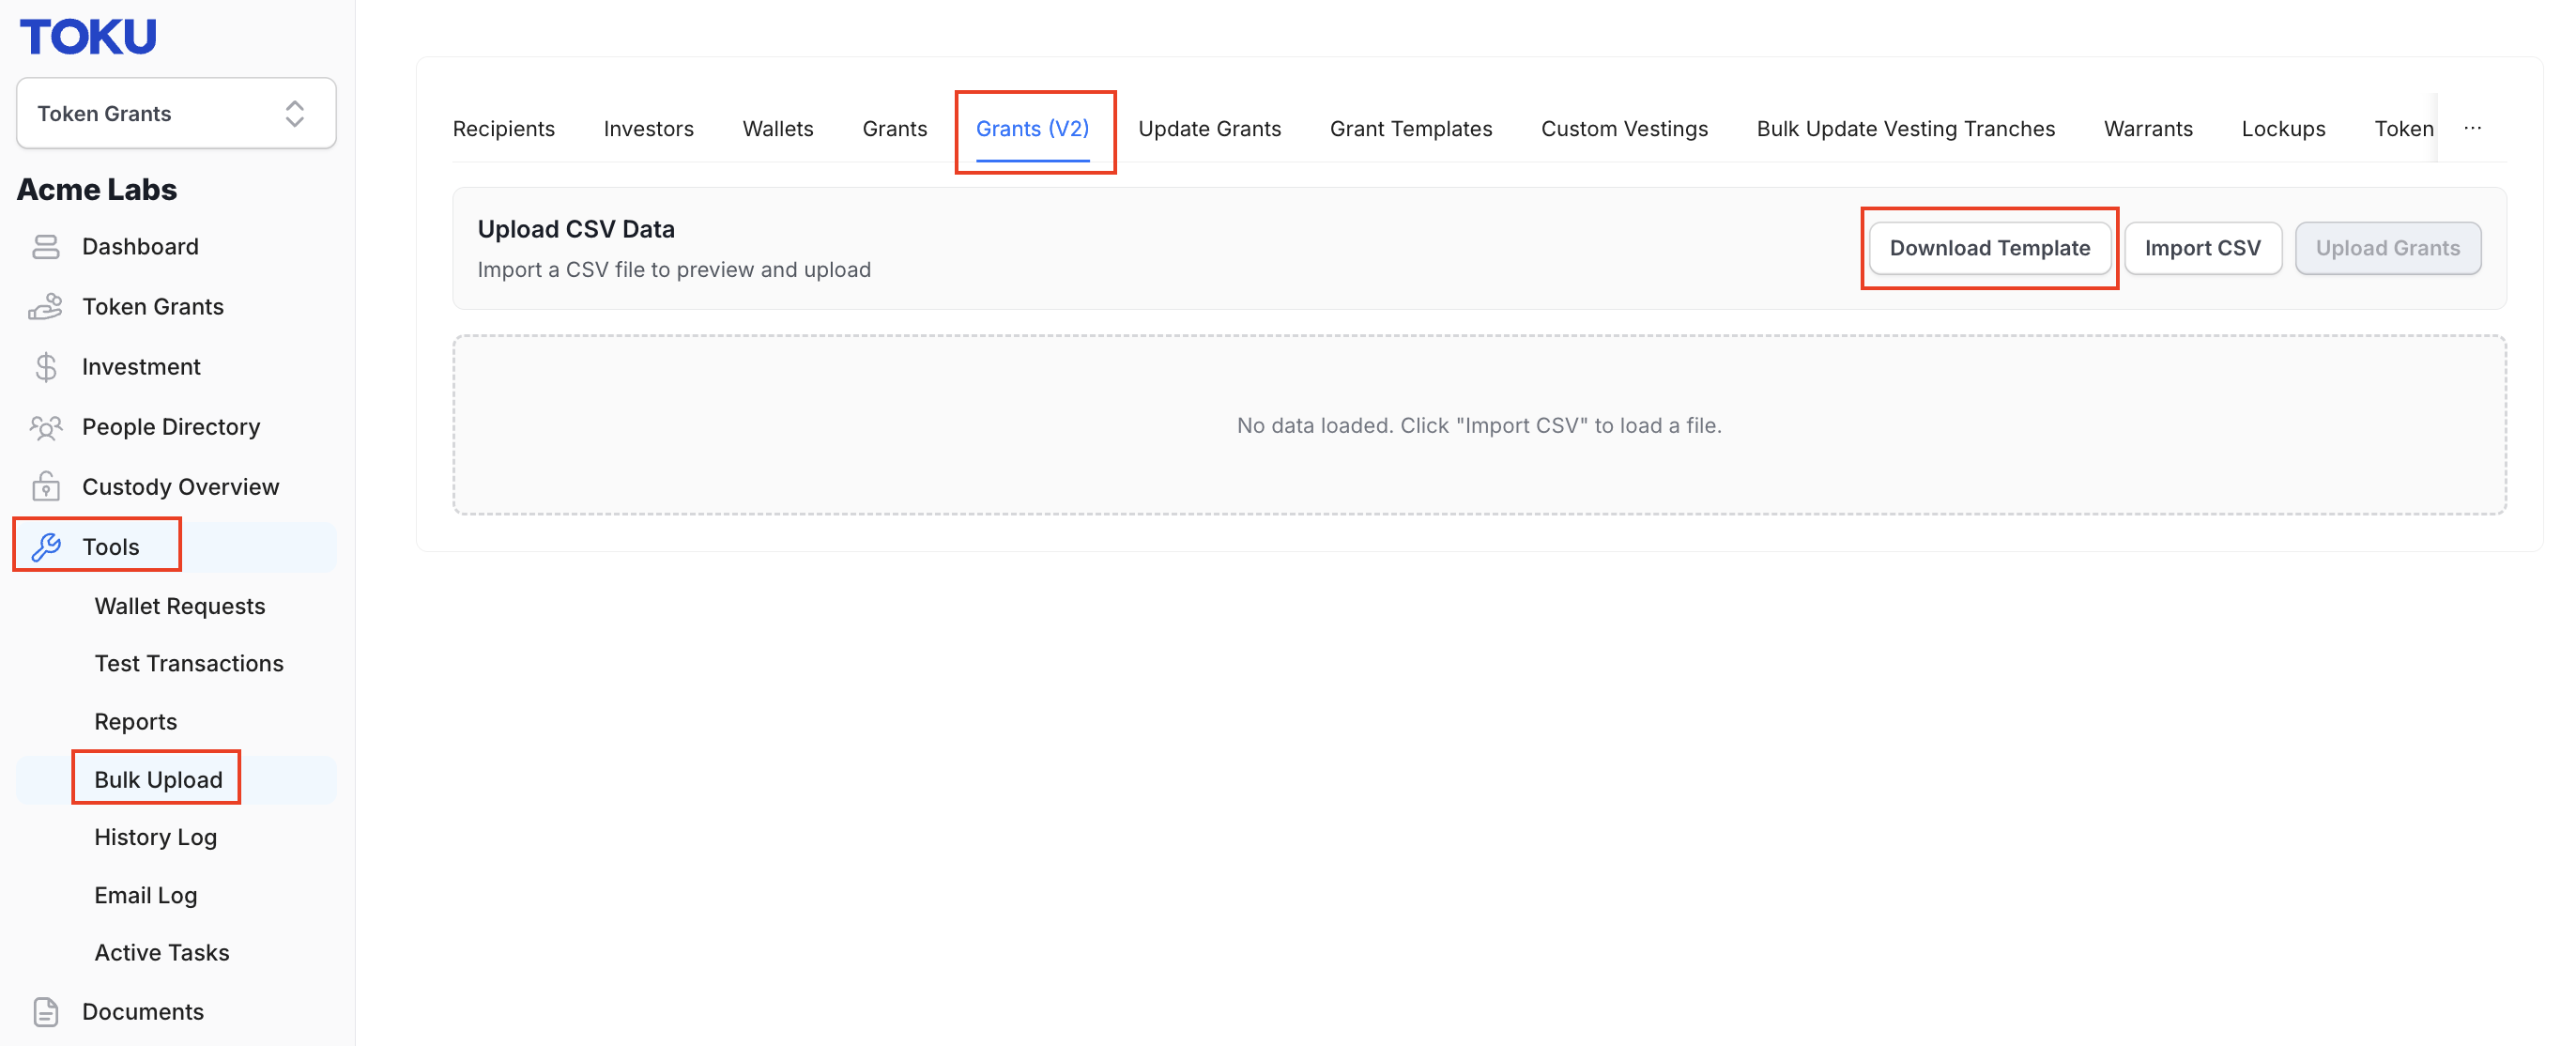Go to Token Grants in sidebar
This screenshot has height=1046, width=2576.
click(x=153, y=307)
